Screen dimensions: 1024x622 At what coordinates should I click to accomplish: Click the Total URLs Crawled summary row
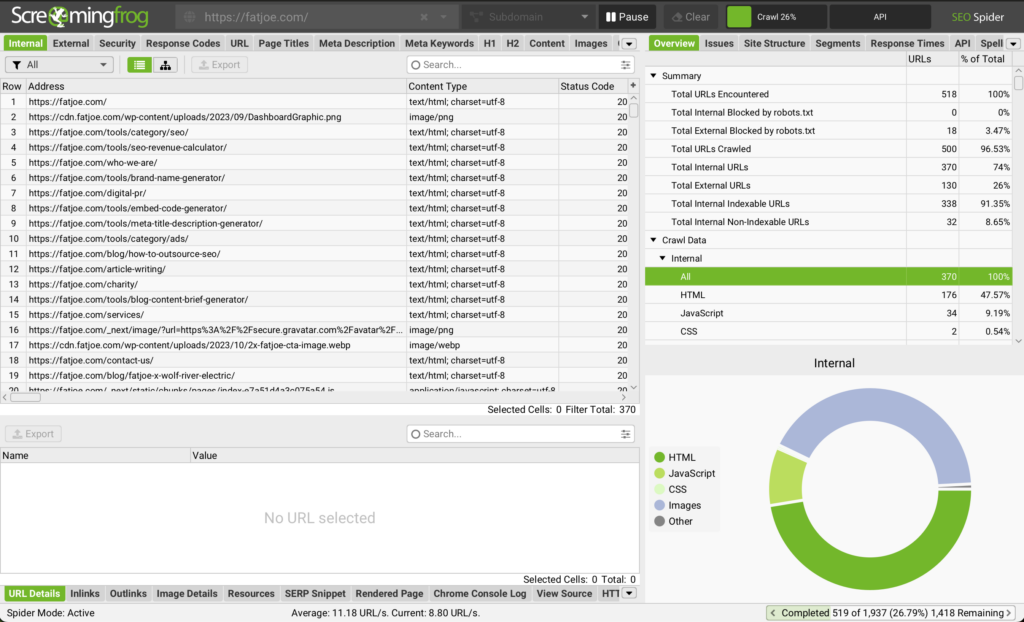coord(828,149)
